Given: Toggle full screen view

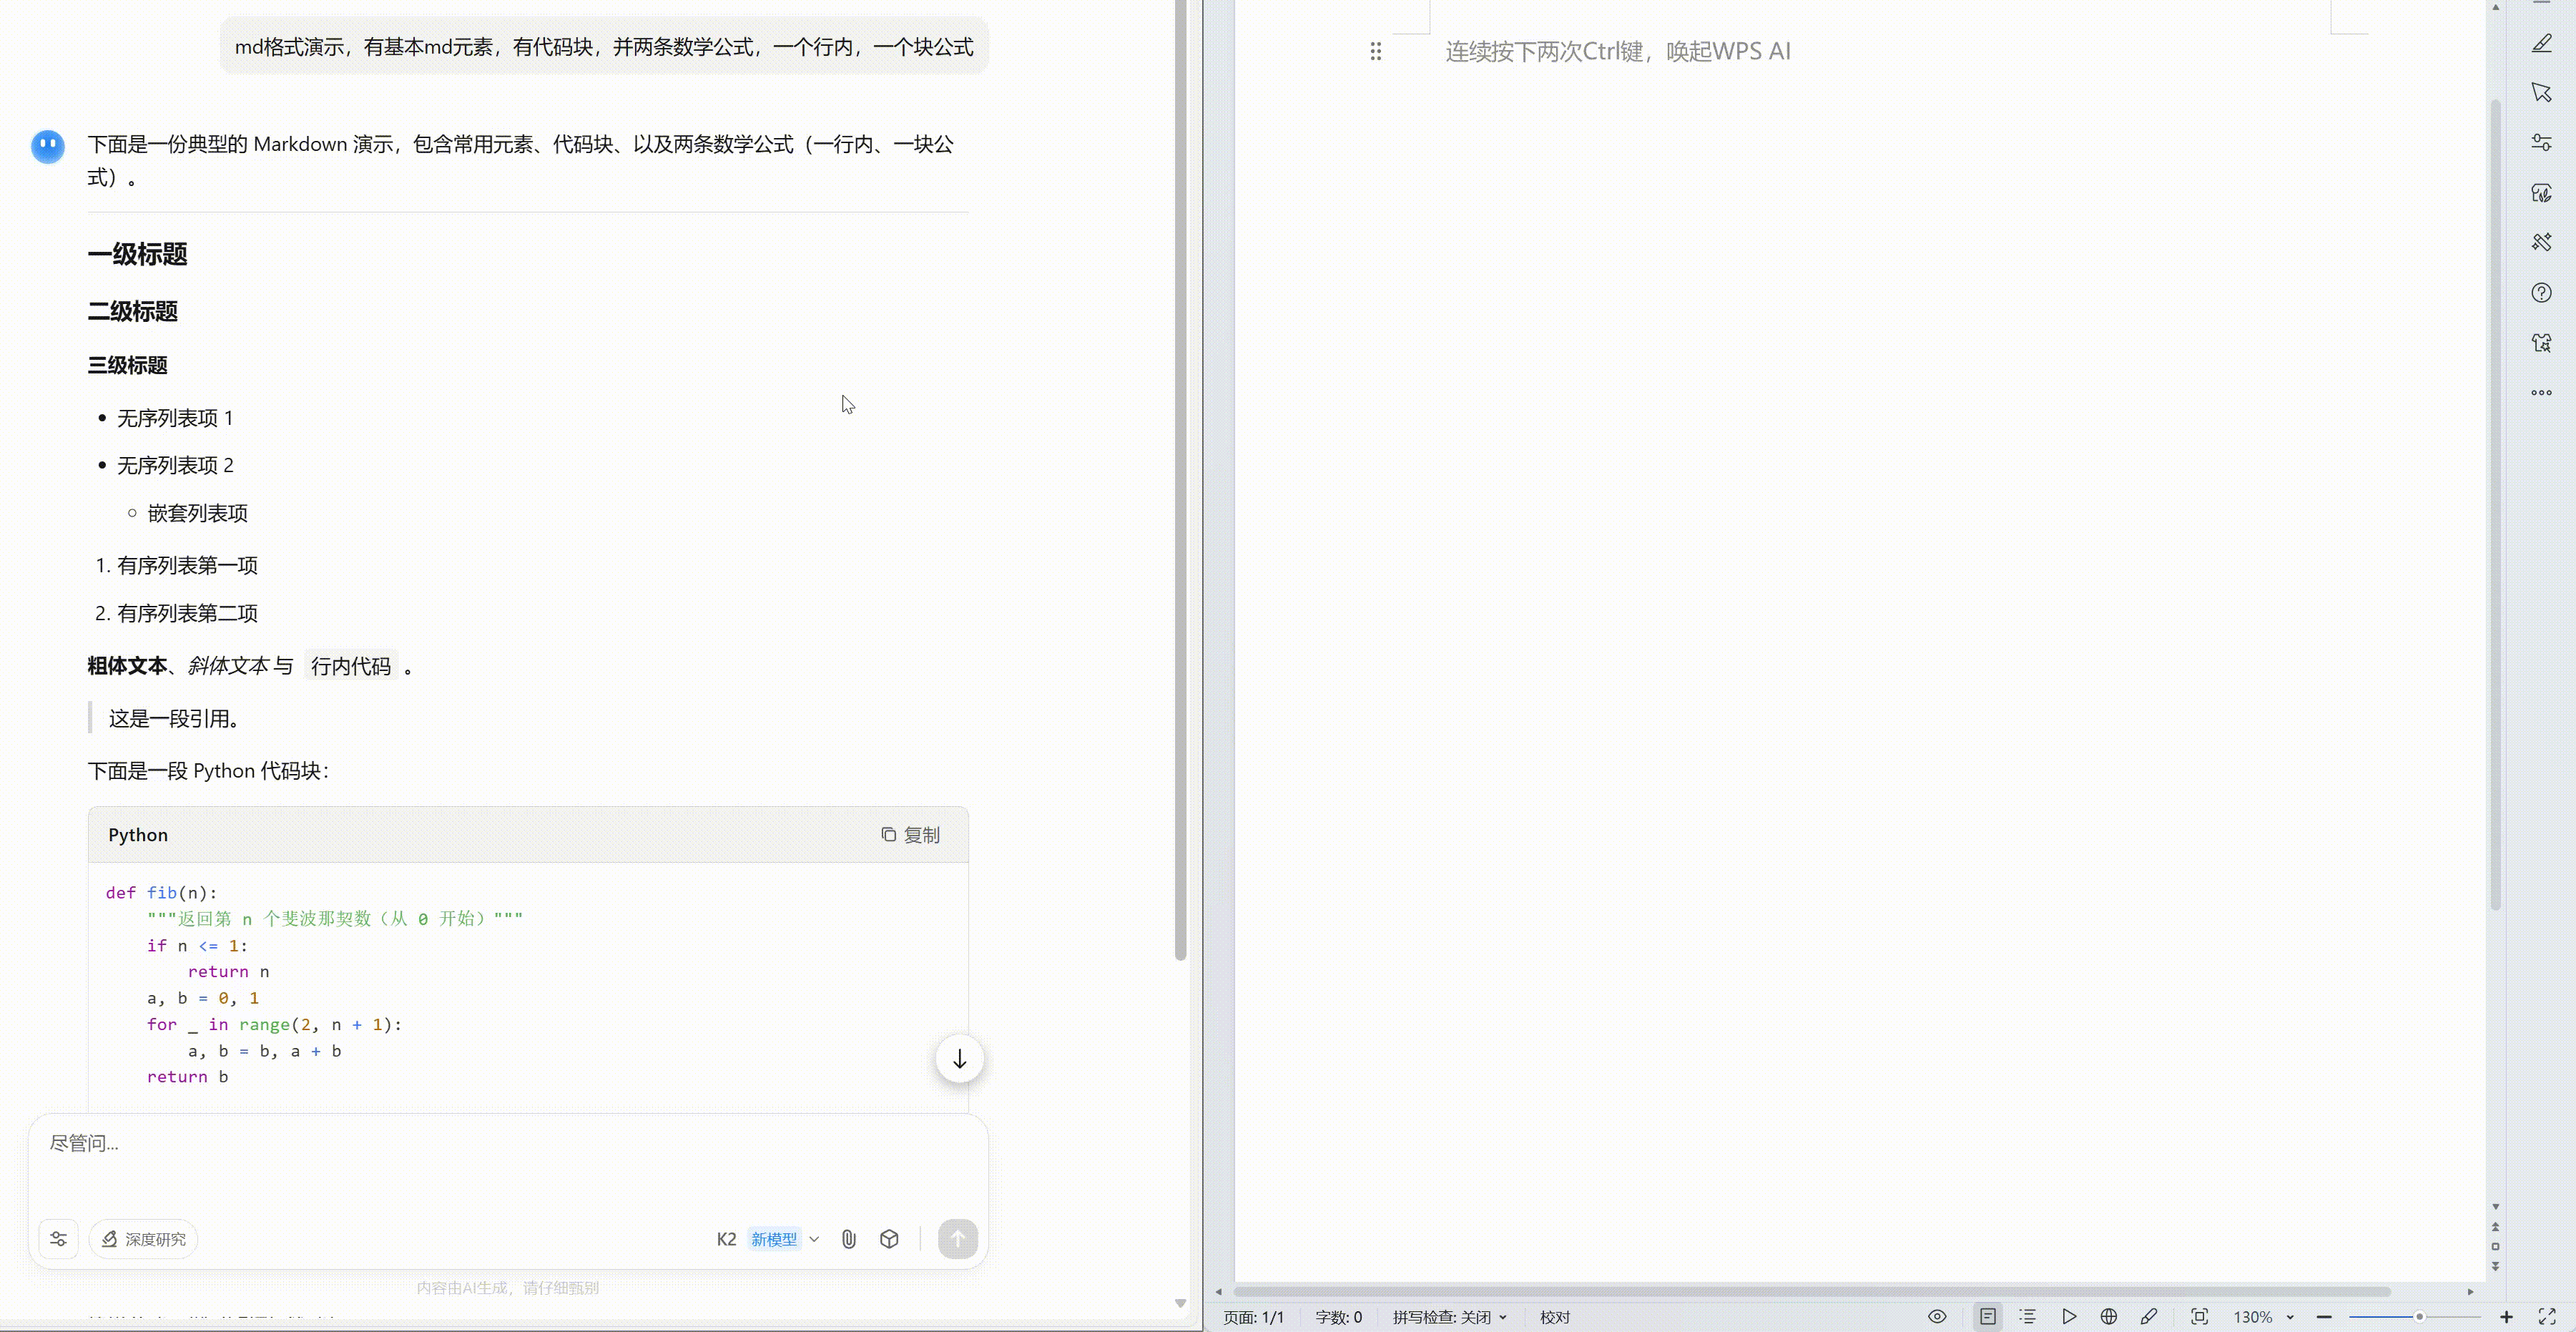Looking at the screenshot, I should 2546,1317.
